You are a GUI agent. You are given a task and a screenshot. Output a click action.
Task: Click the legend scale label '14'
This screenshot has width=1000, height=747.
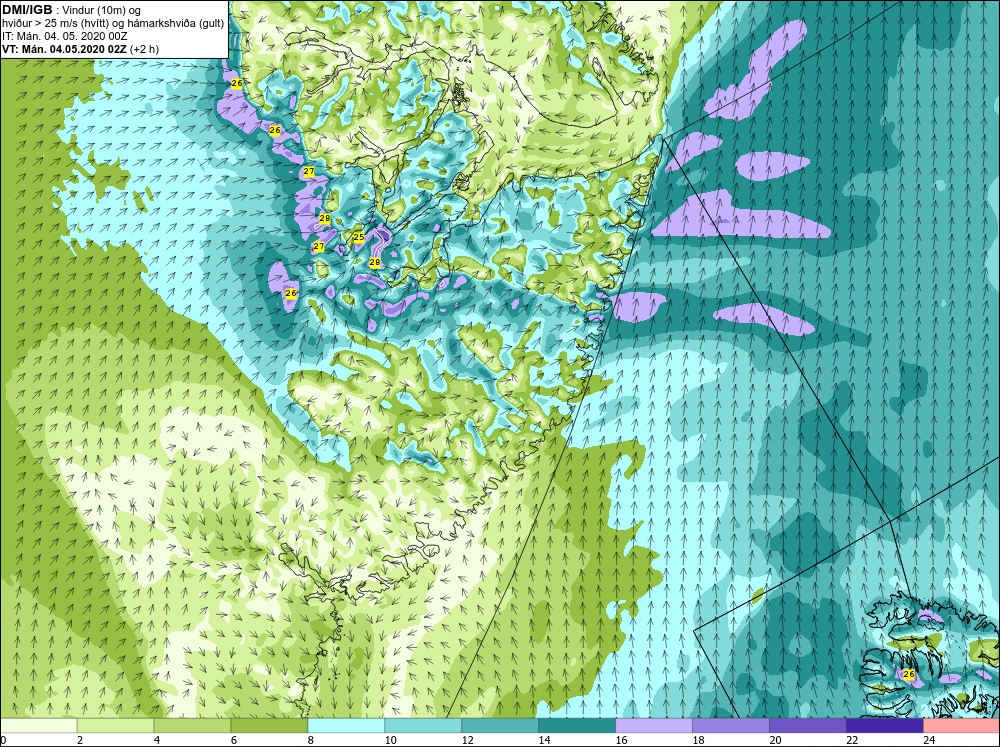(x=545, y=740)
